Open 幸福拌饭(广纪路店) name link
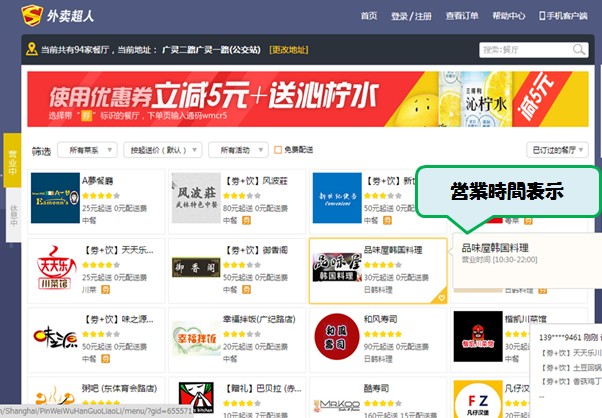 259,319
